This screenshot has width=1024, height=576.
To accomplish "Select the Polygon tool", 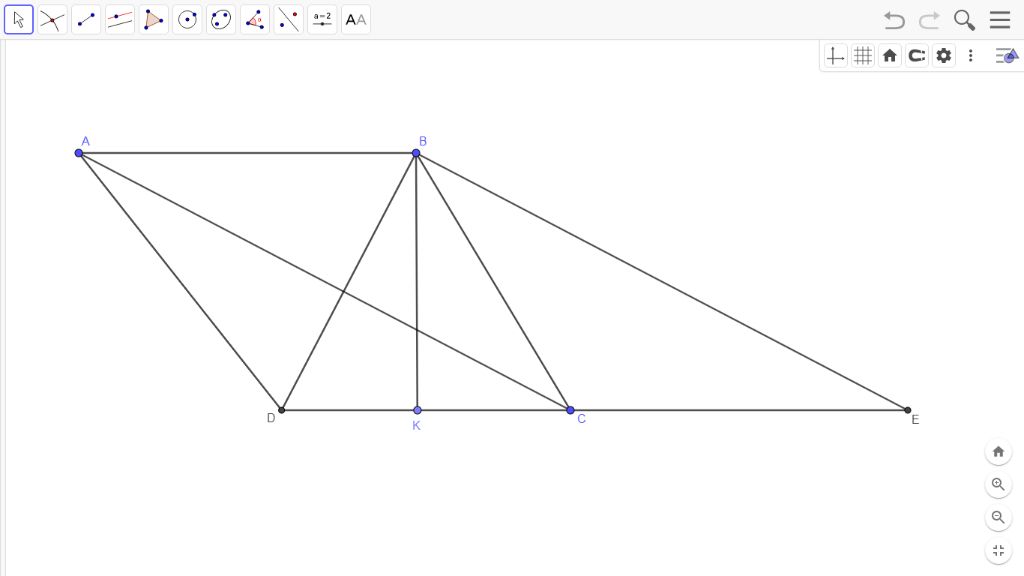I will [153, 20].
